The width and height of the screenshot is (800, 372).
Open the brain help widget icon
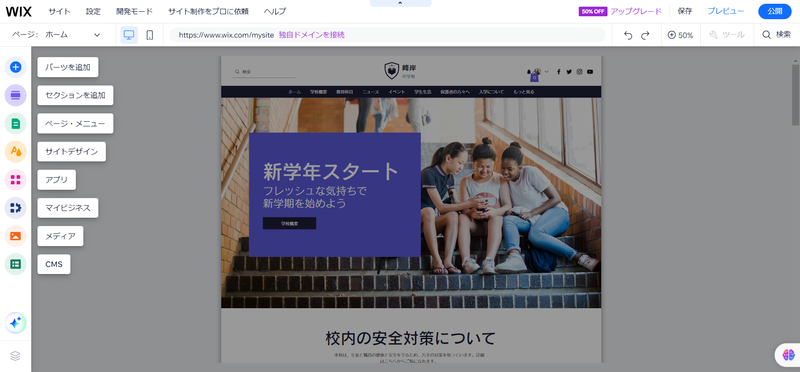tap(788, 354)
